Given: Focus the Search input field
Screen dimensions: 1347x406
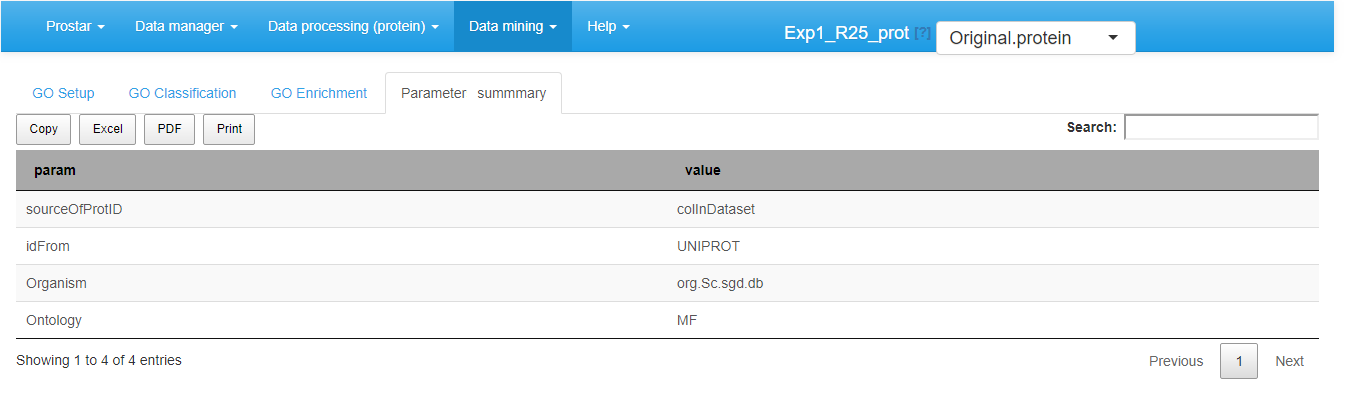Looking at the screenshot, I should 1221,127.
